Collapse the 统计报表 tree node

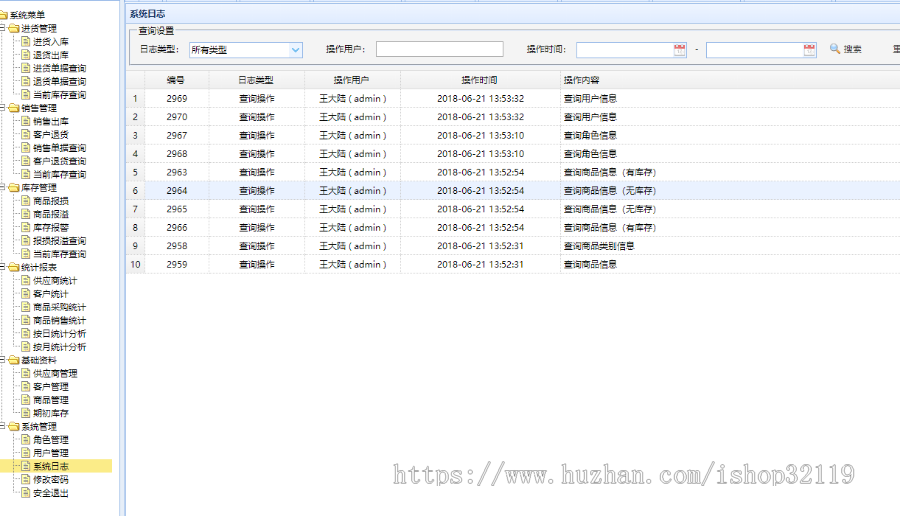coord(2,267)
